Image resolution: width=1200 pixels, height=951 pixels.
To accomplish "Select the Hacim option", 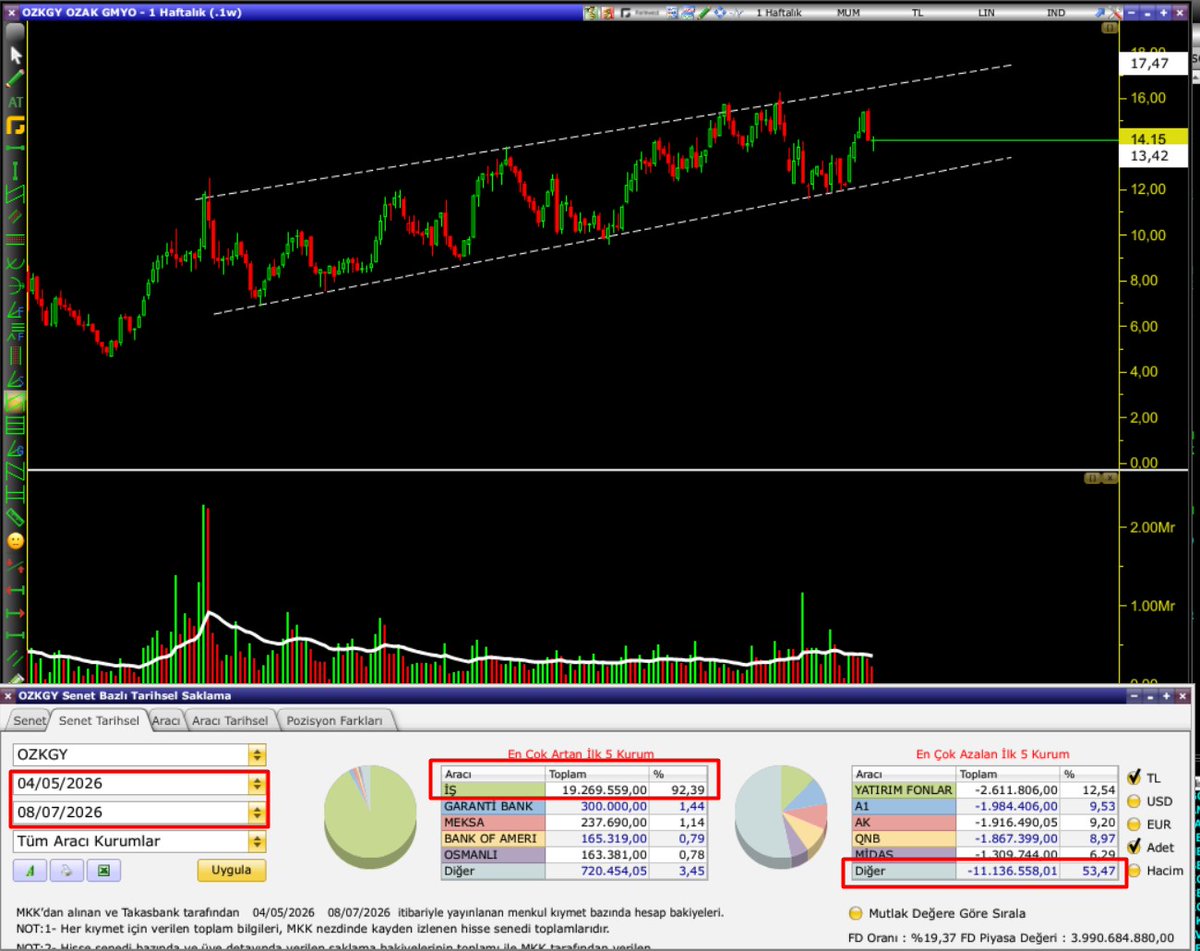I will click(x=1134, y=871).
